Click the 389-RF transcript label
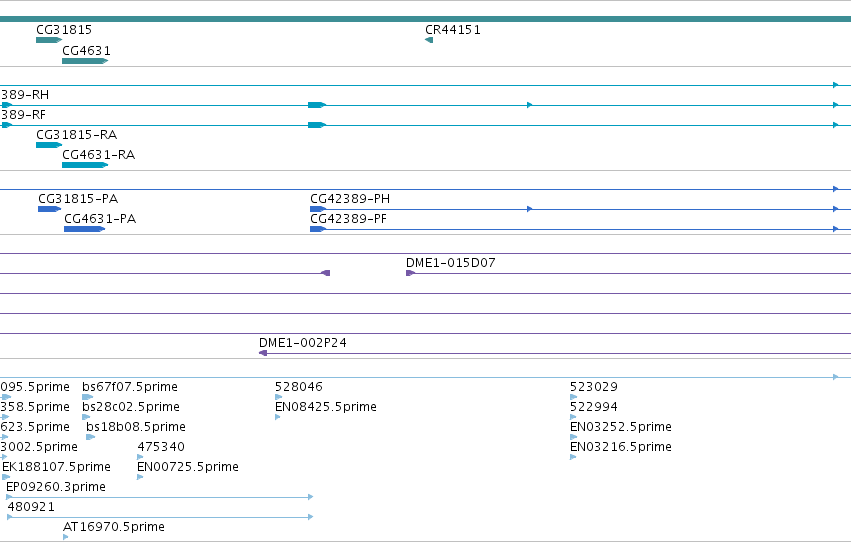This screenshot has height=542, width=851. coord(23,115)
